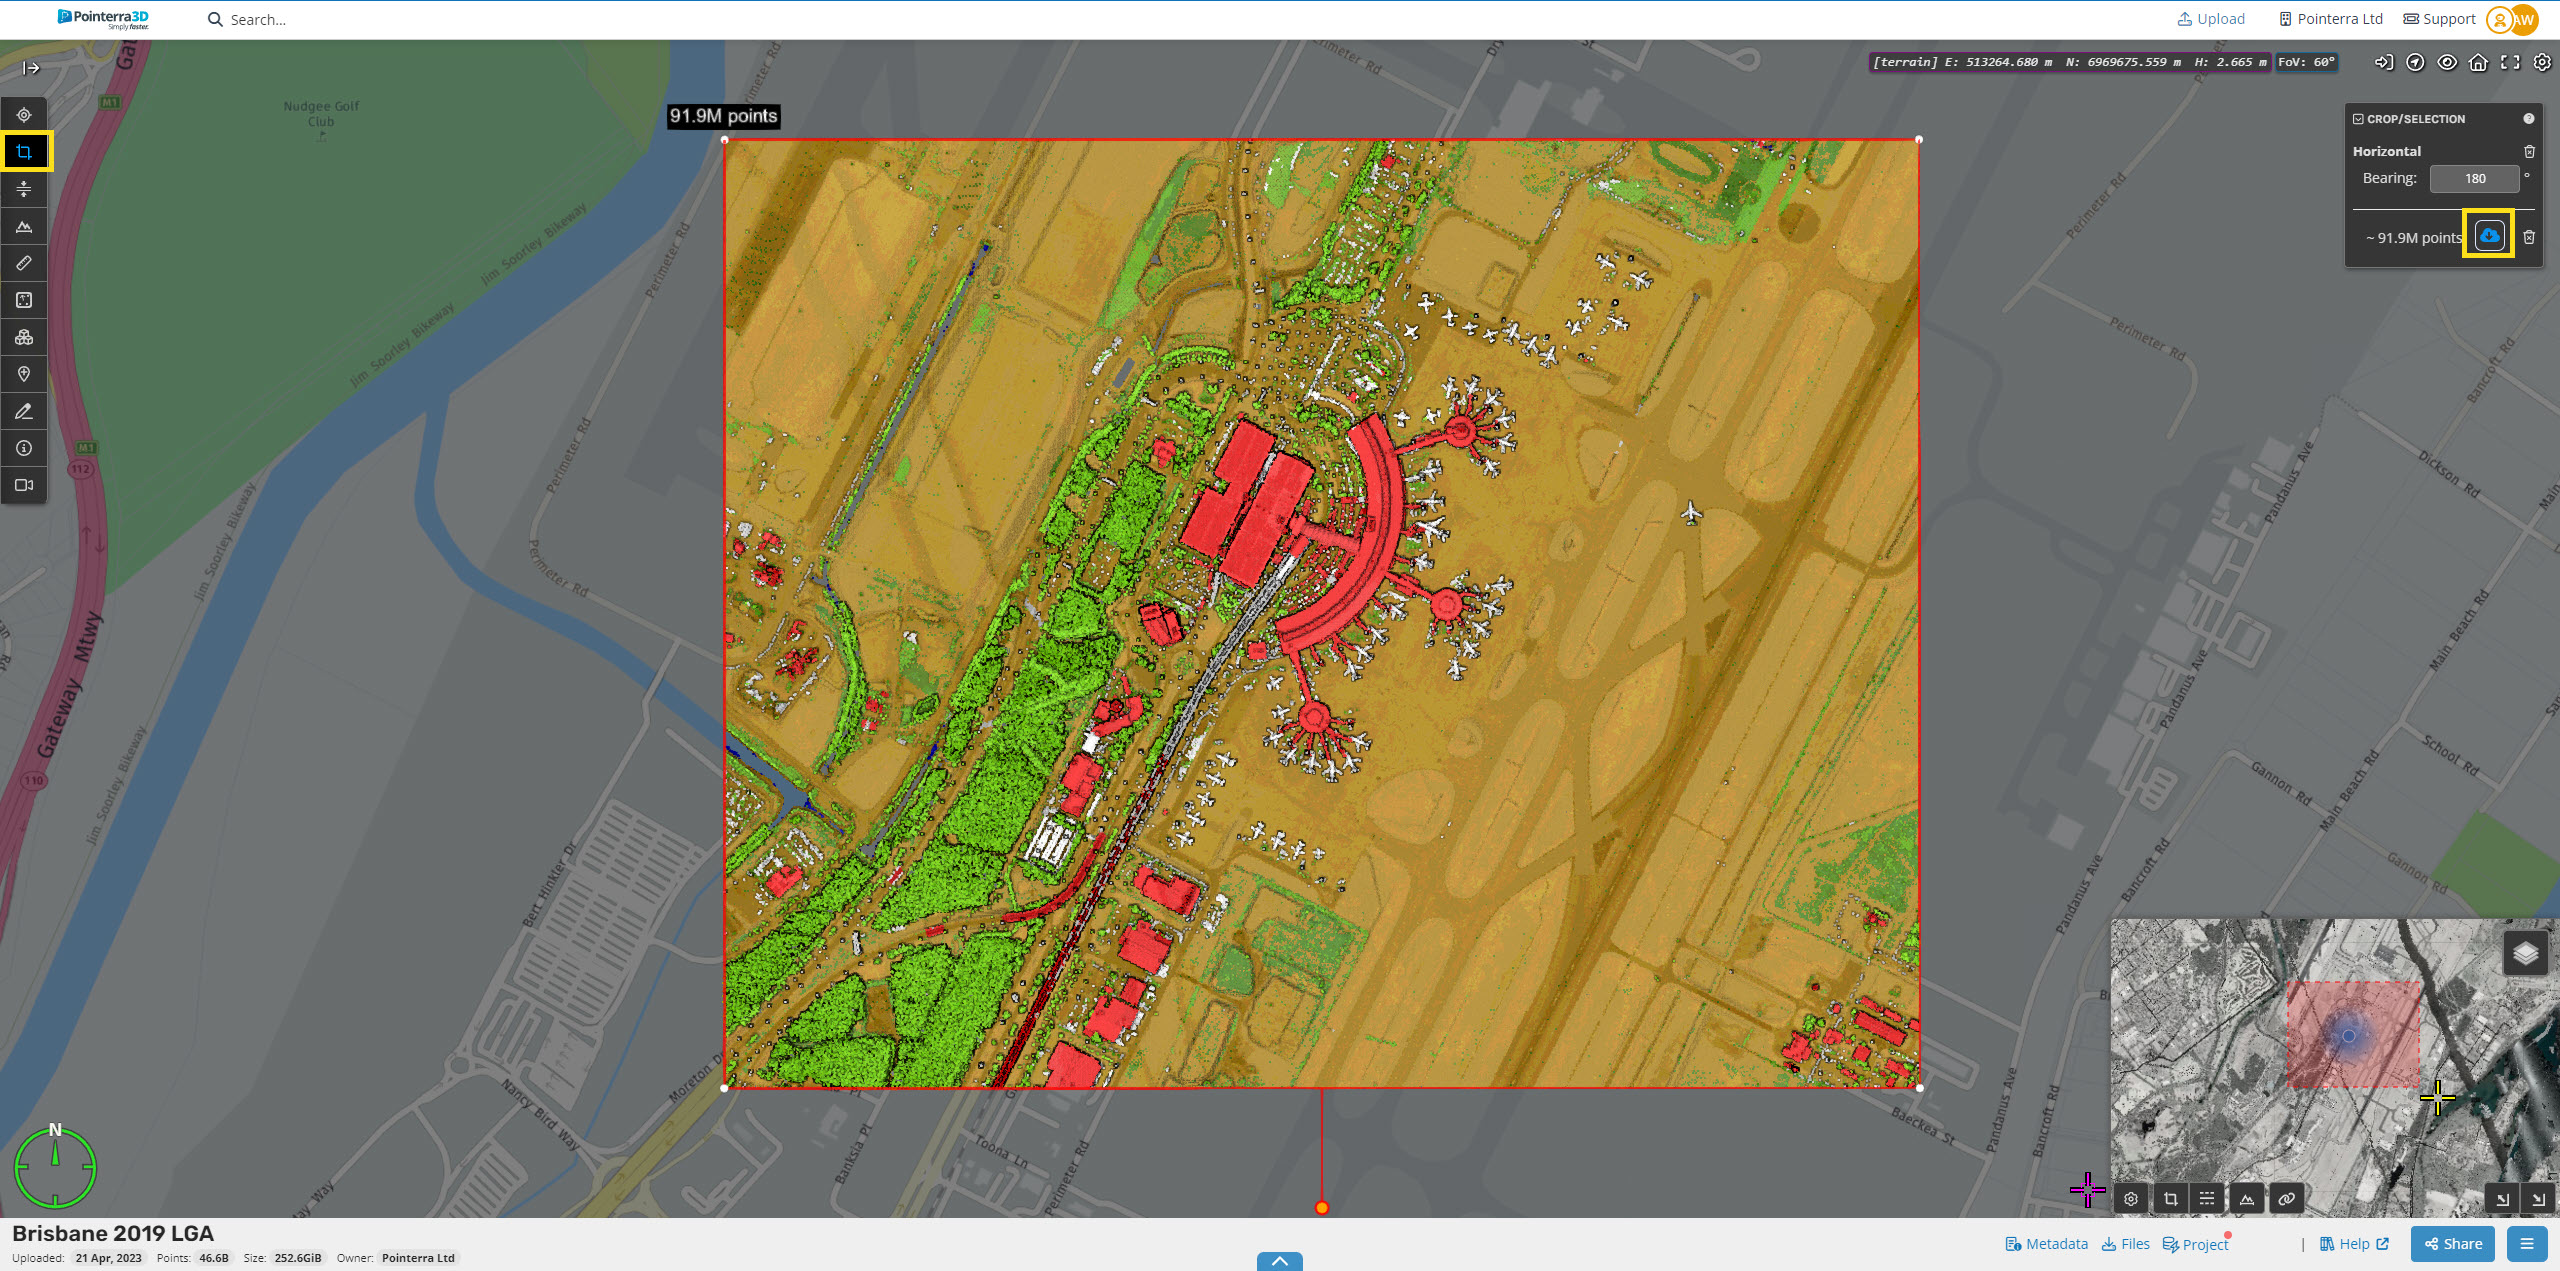Select the elevation profile tool
The image size is (2560, 1271).
pos(24,227)
